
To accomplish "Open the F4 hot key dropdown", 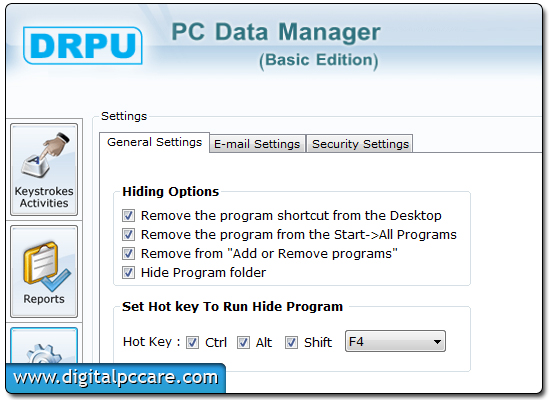I will 395,341.
